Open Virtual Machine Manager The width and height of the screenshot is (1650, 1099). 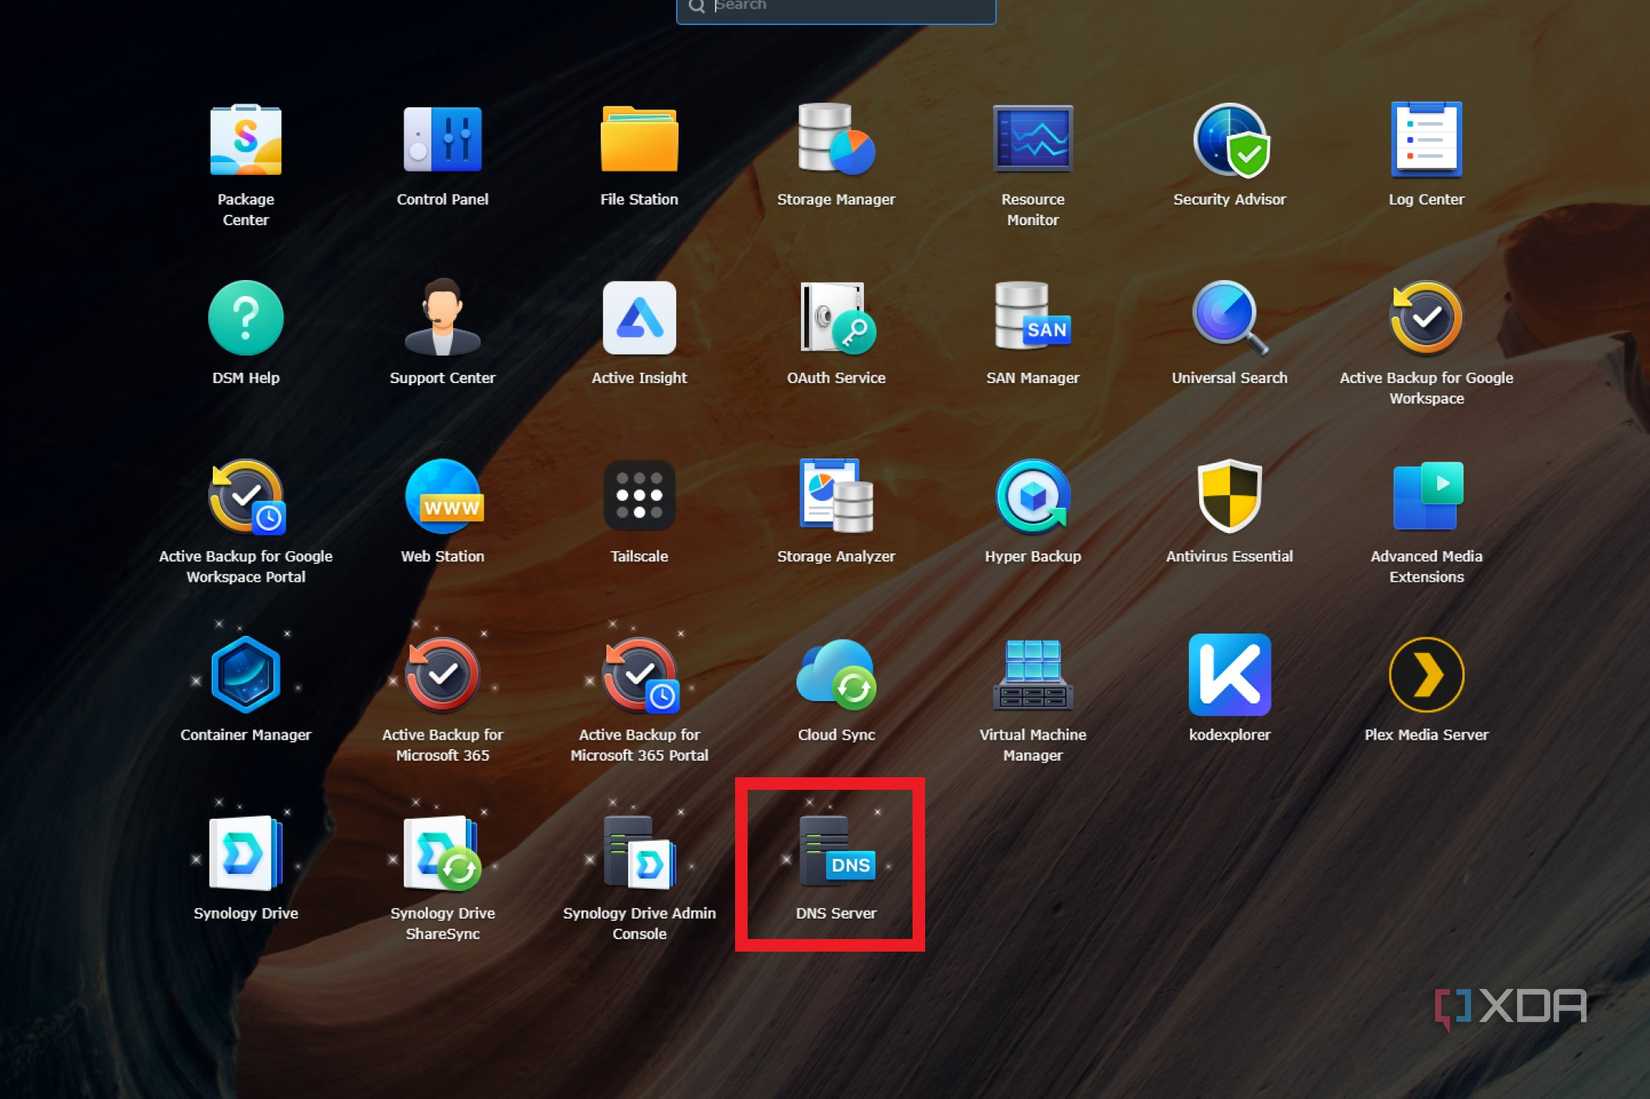[x=1033, y=675]
